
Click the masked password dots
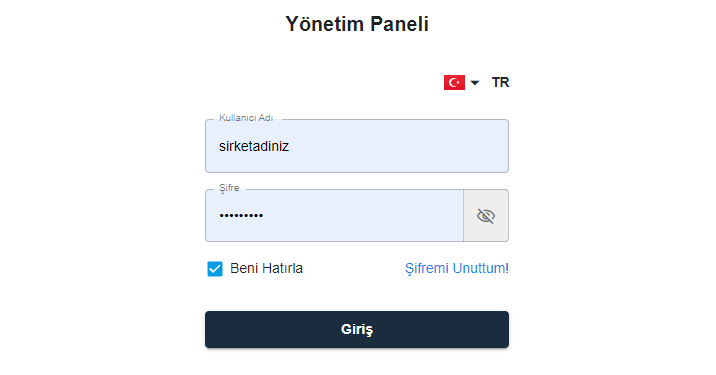241,216
